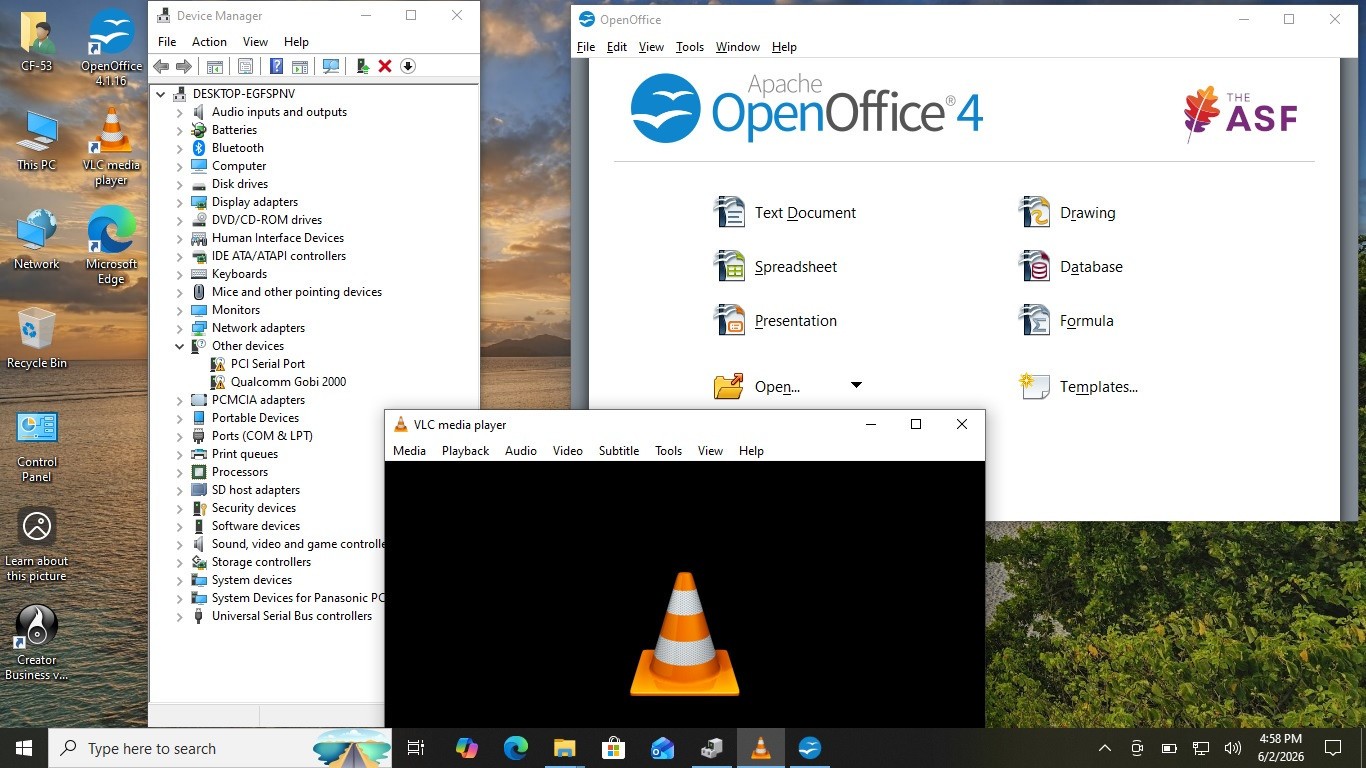
Task: Open the Tools menu in OpenOffice
Action: coord(690,47)
